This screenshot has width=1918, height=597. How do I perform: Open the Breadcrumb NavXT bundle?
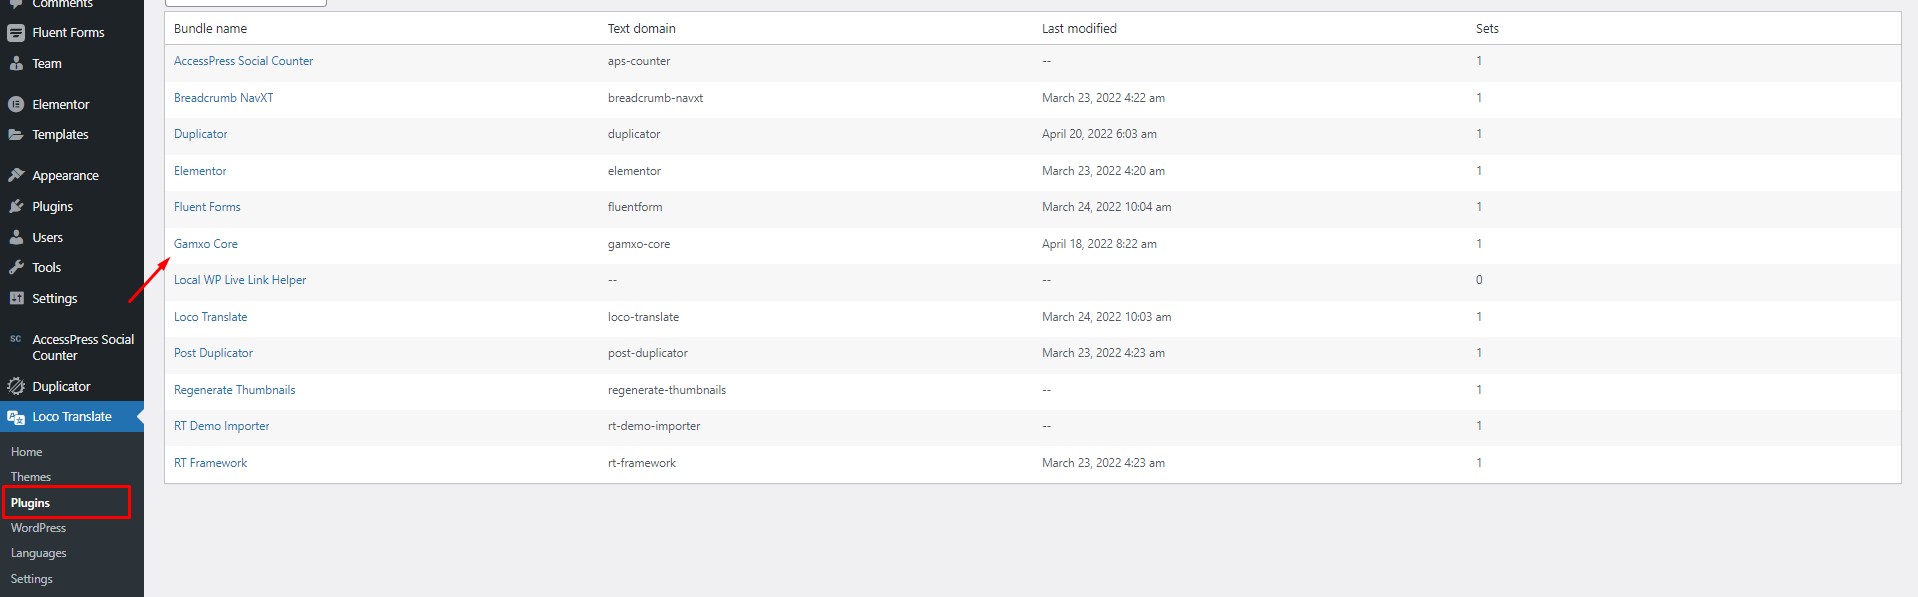tap(224, 98)
